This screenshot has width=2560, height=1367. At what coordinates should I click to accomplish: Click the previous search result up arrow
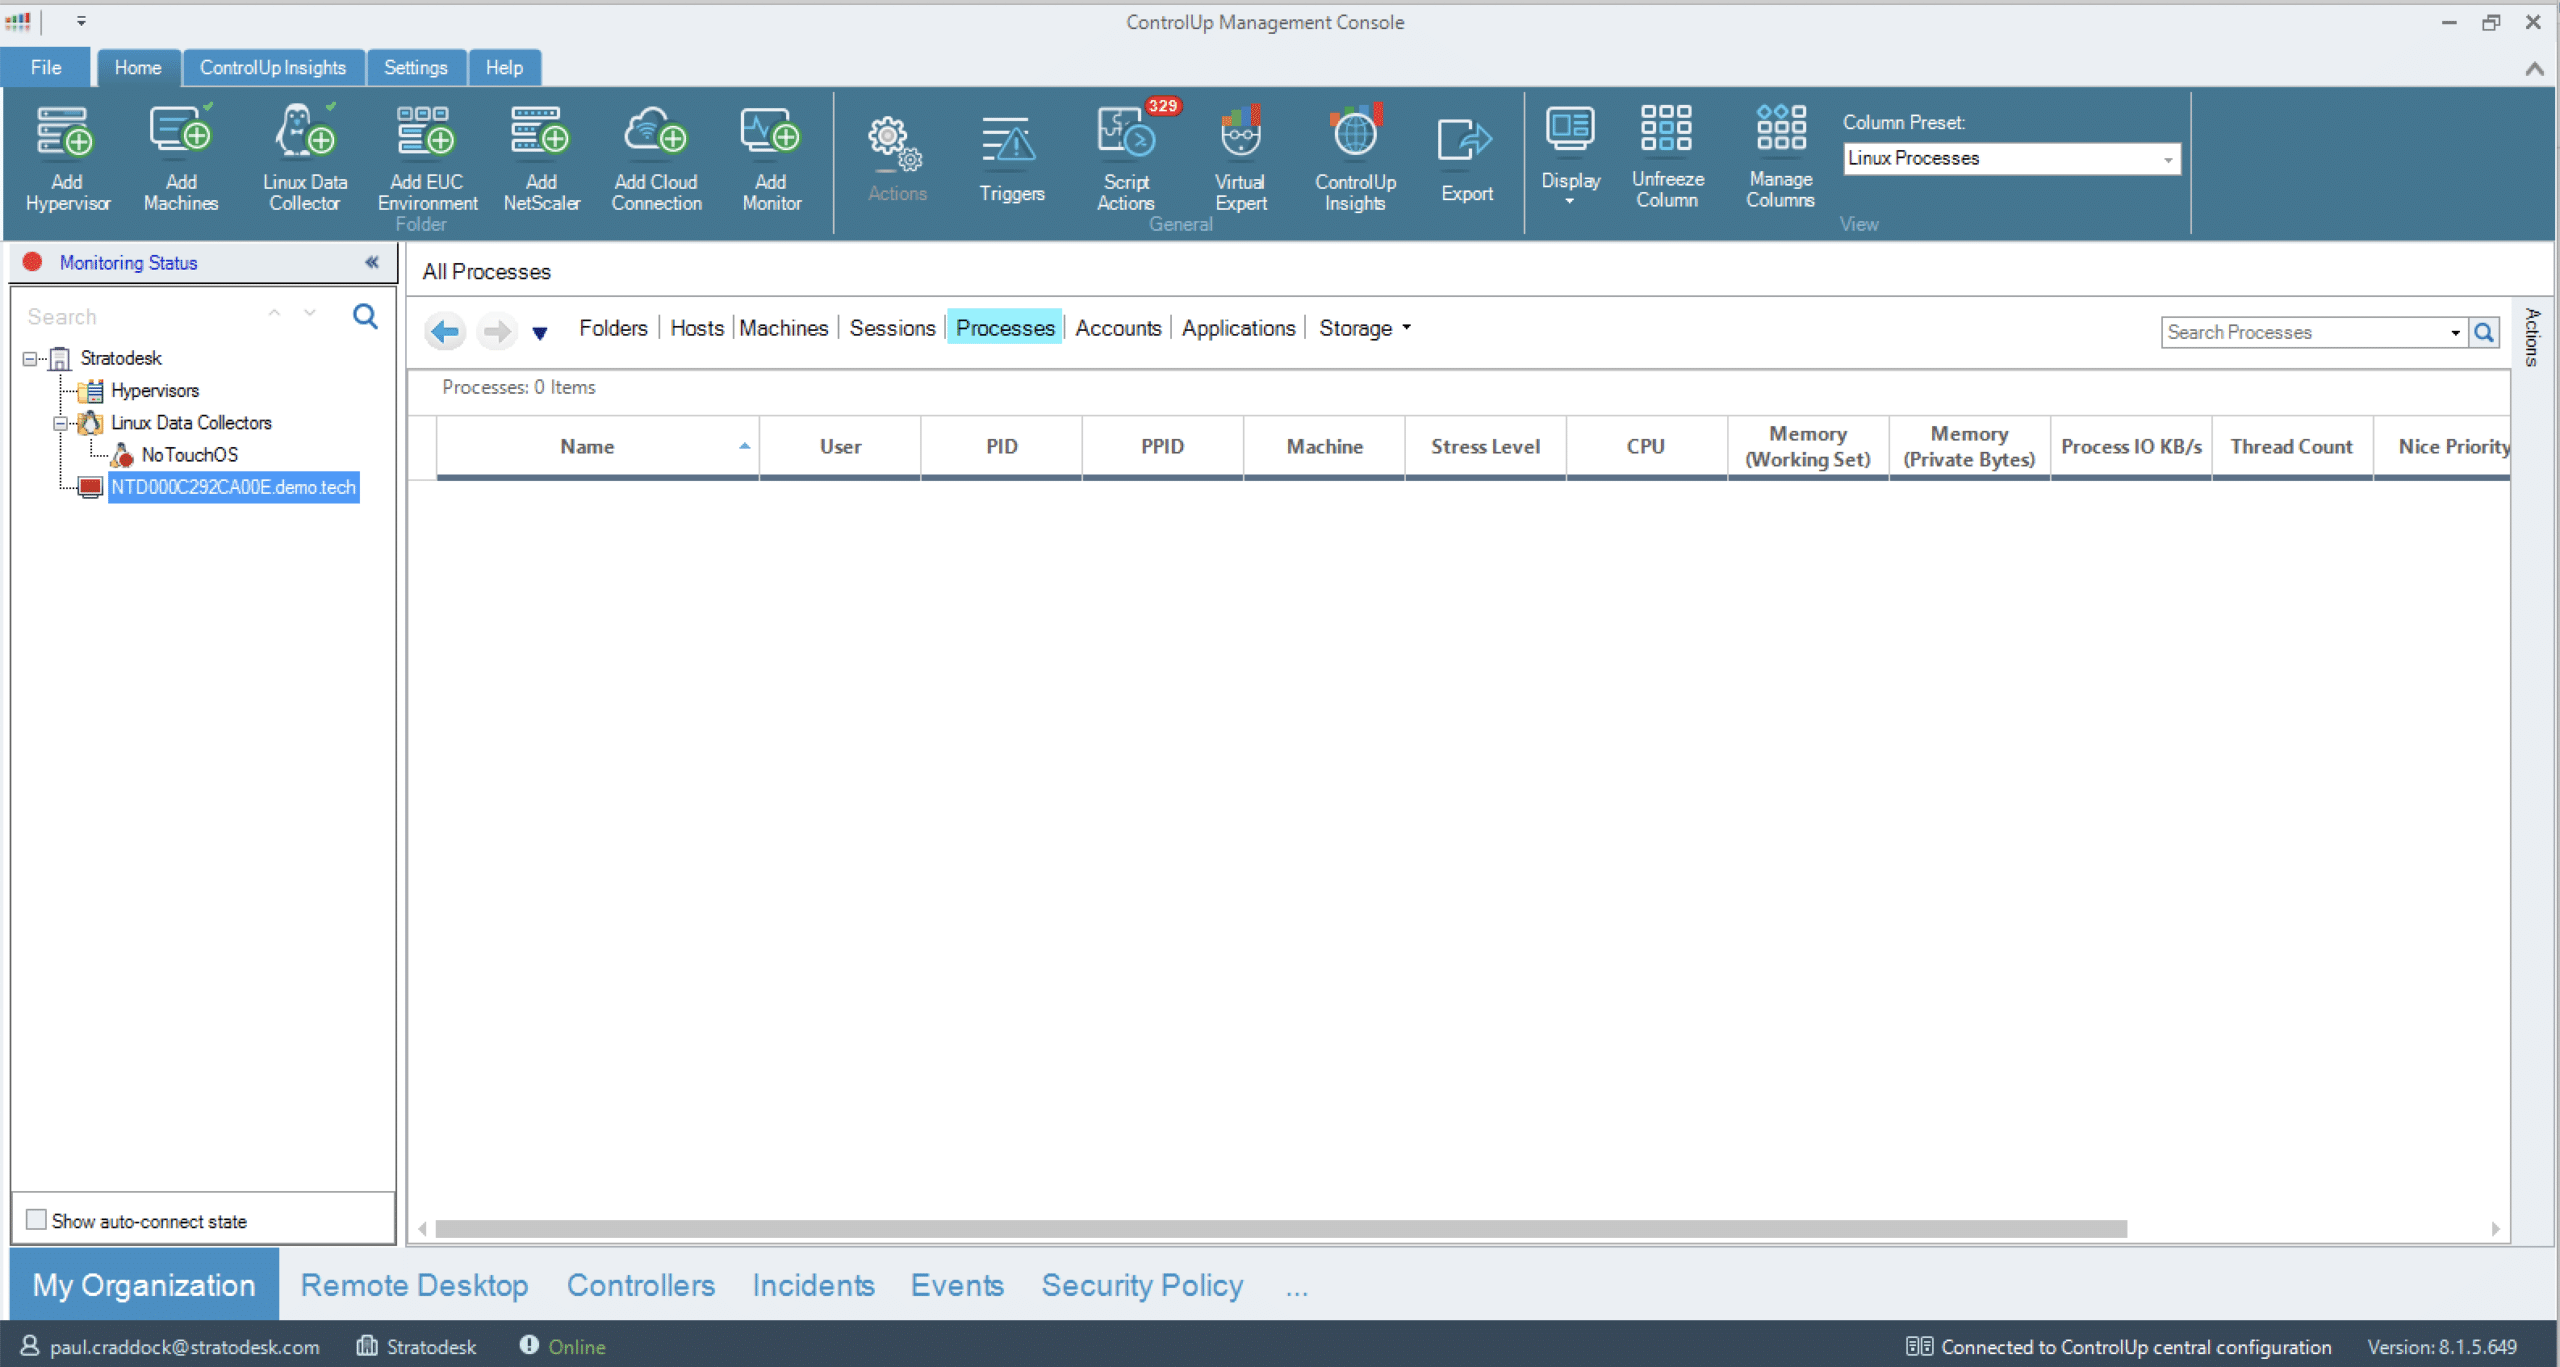274,314
